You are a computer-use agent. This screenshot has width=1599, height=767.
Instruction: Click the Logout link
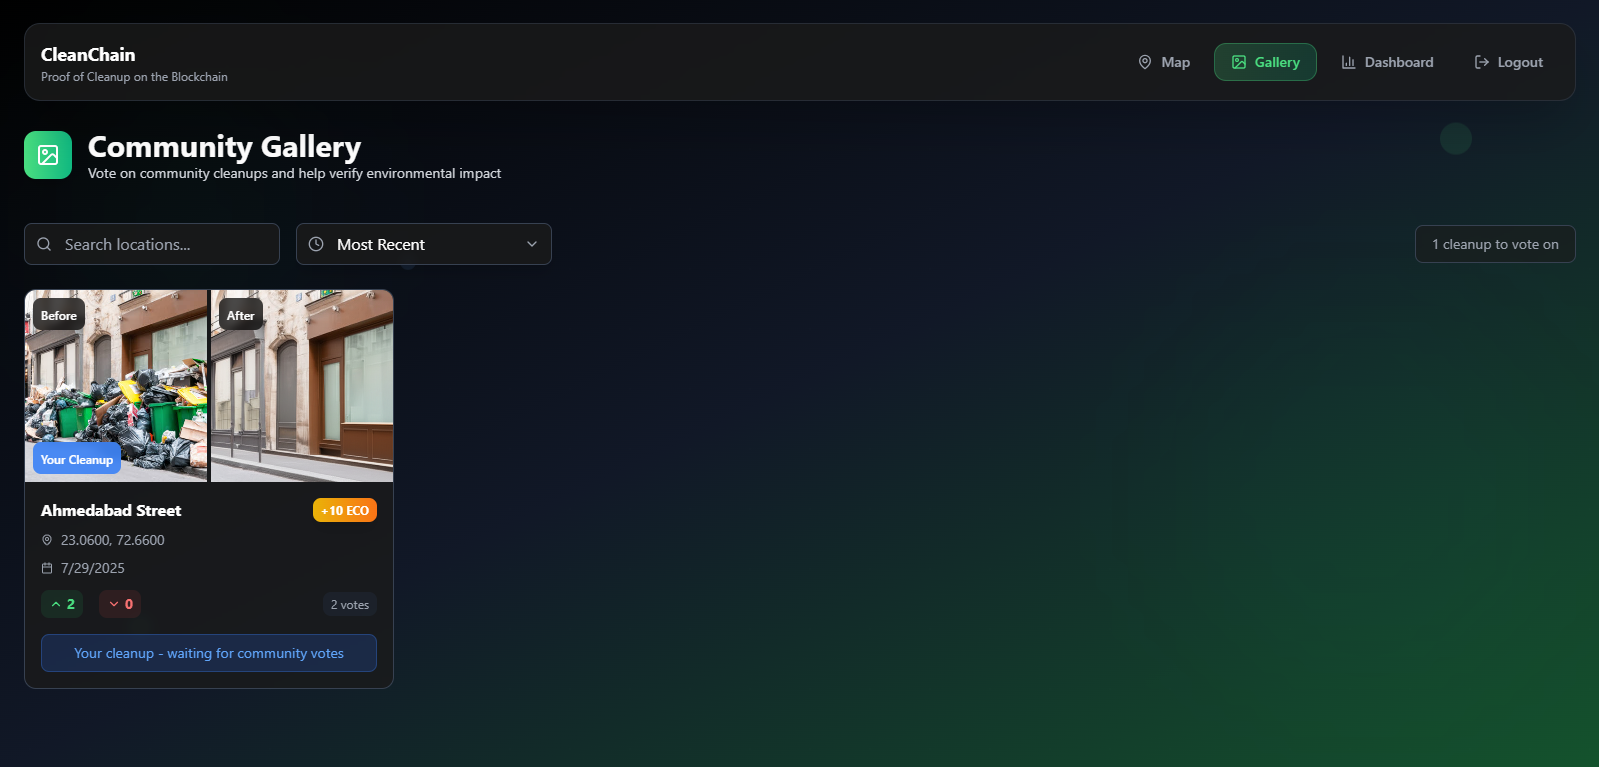tap(1509, 62)
